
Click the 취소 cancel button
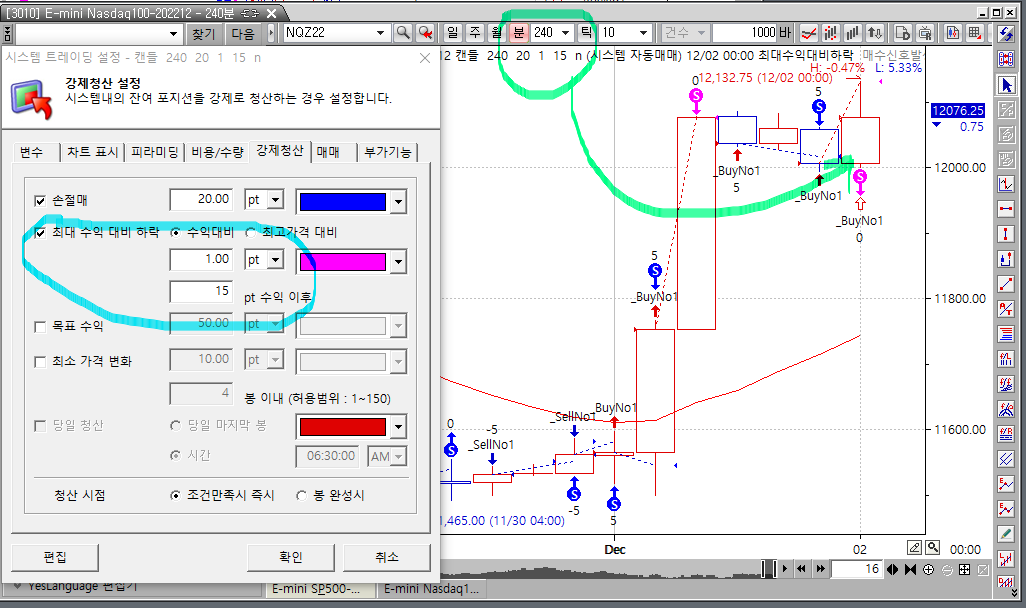[x=385, y=557]
